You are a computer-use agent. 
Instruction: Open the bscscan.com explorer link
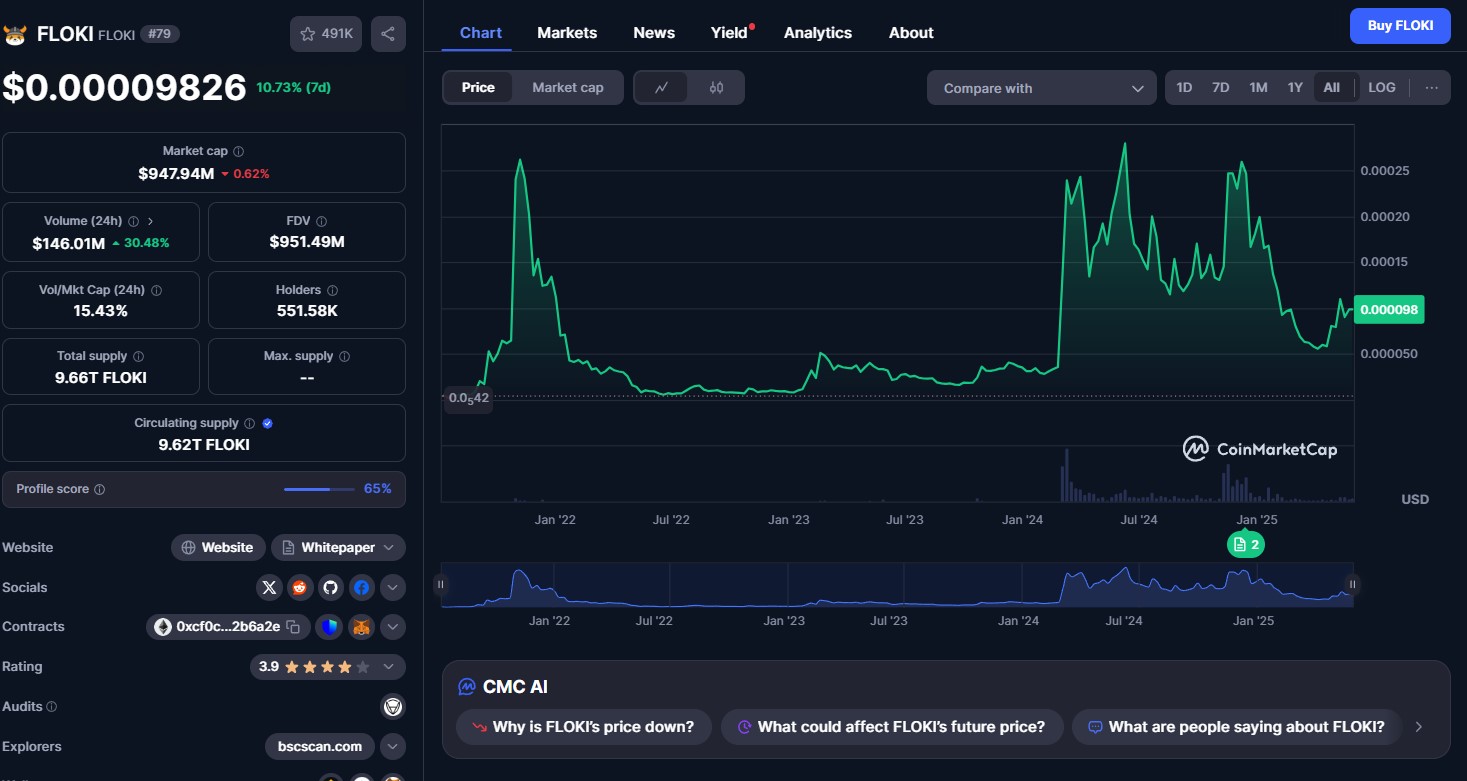[320, 747]
